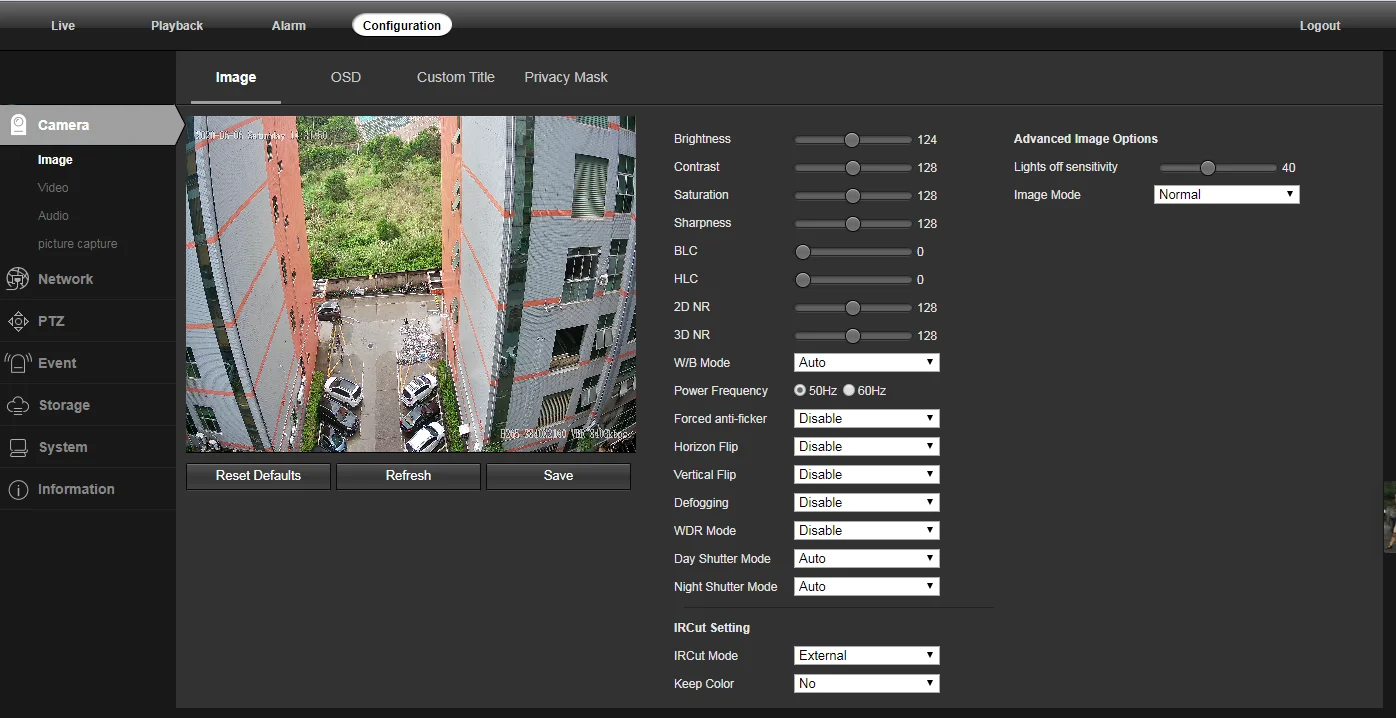Click the camera live preview image
This screenshot has width=1396, height=718.
410,284
